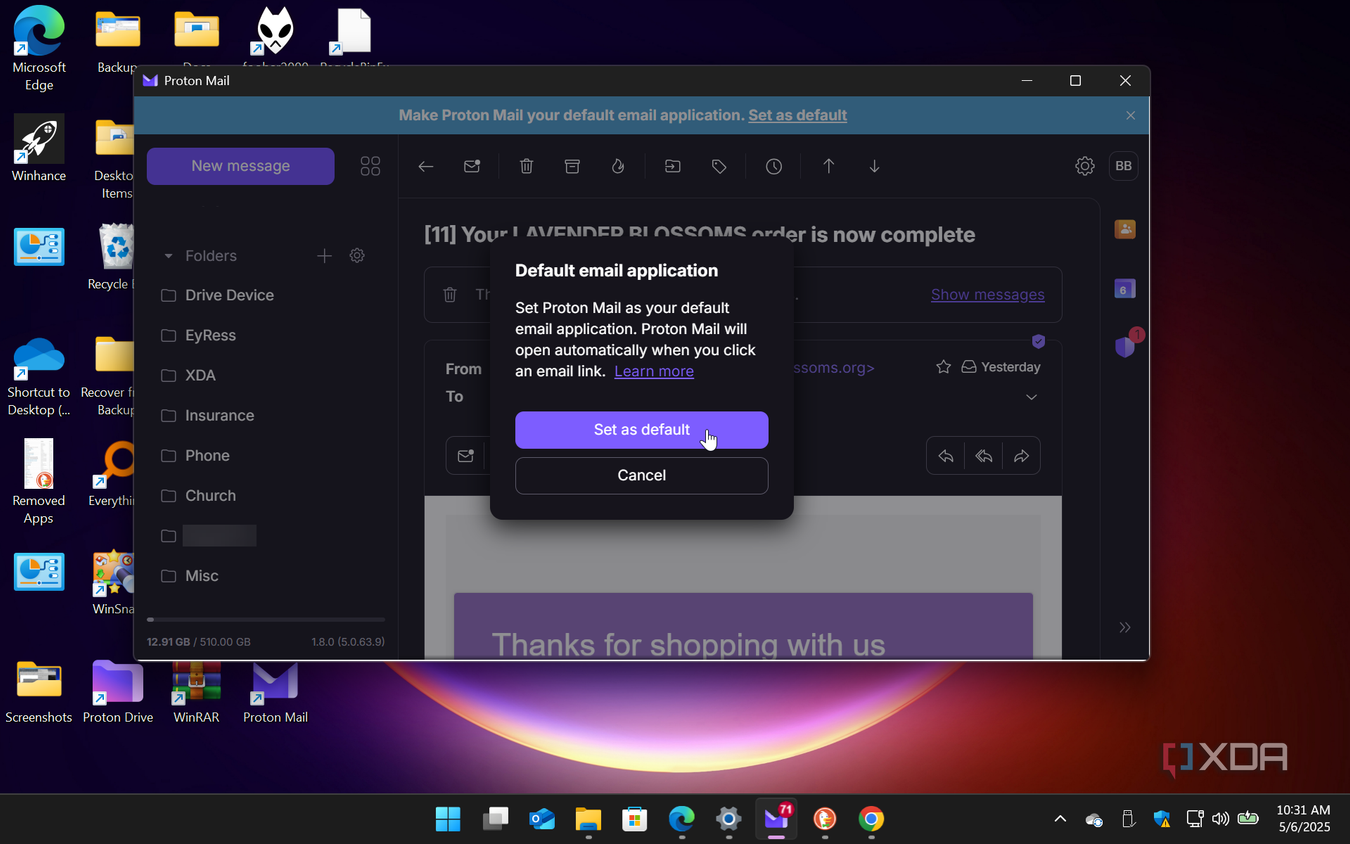This screenshot has width=1350, height=844.
Task: Forward the message with forward arrow
Action: [x=1021, y=456]
